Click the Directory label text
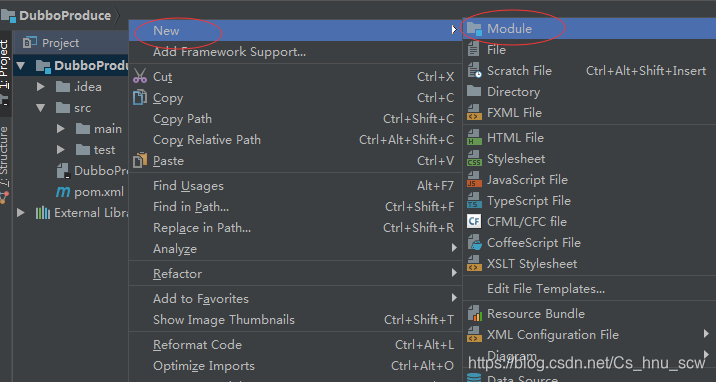The image size is (716, 382). [513, 92]
